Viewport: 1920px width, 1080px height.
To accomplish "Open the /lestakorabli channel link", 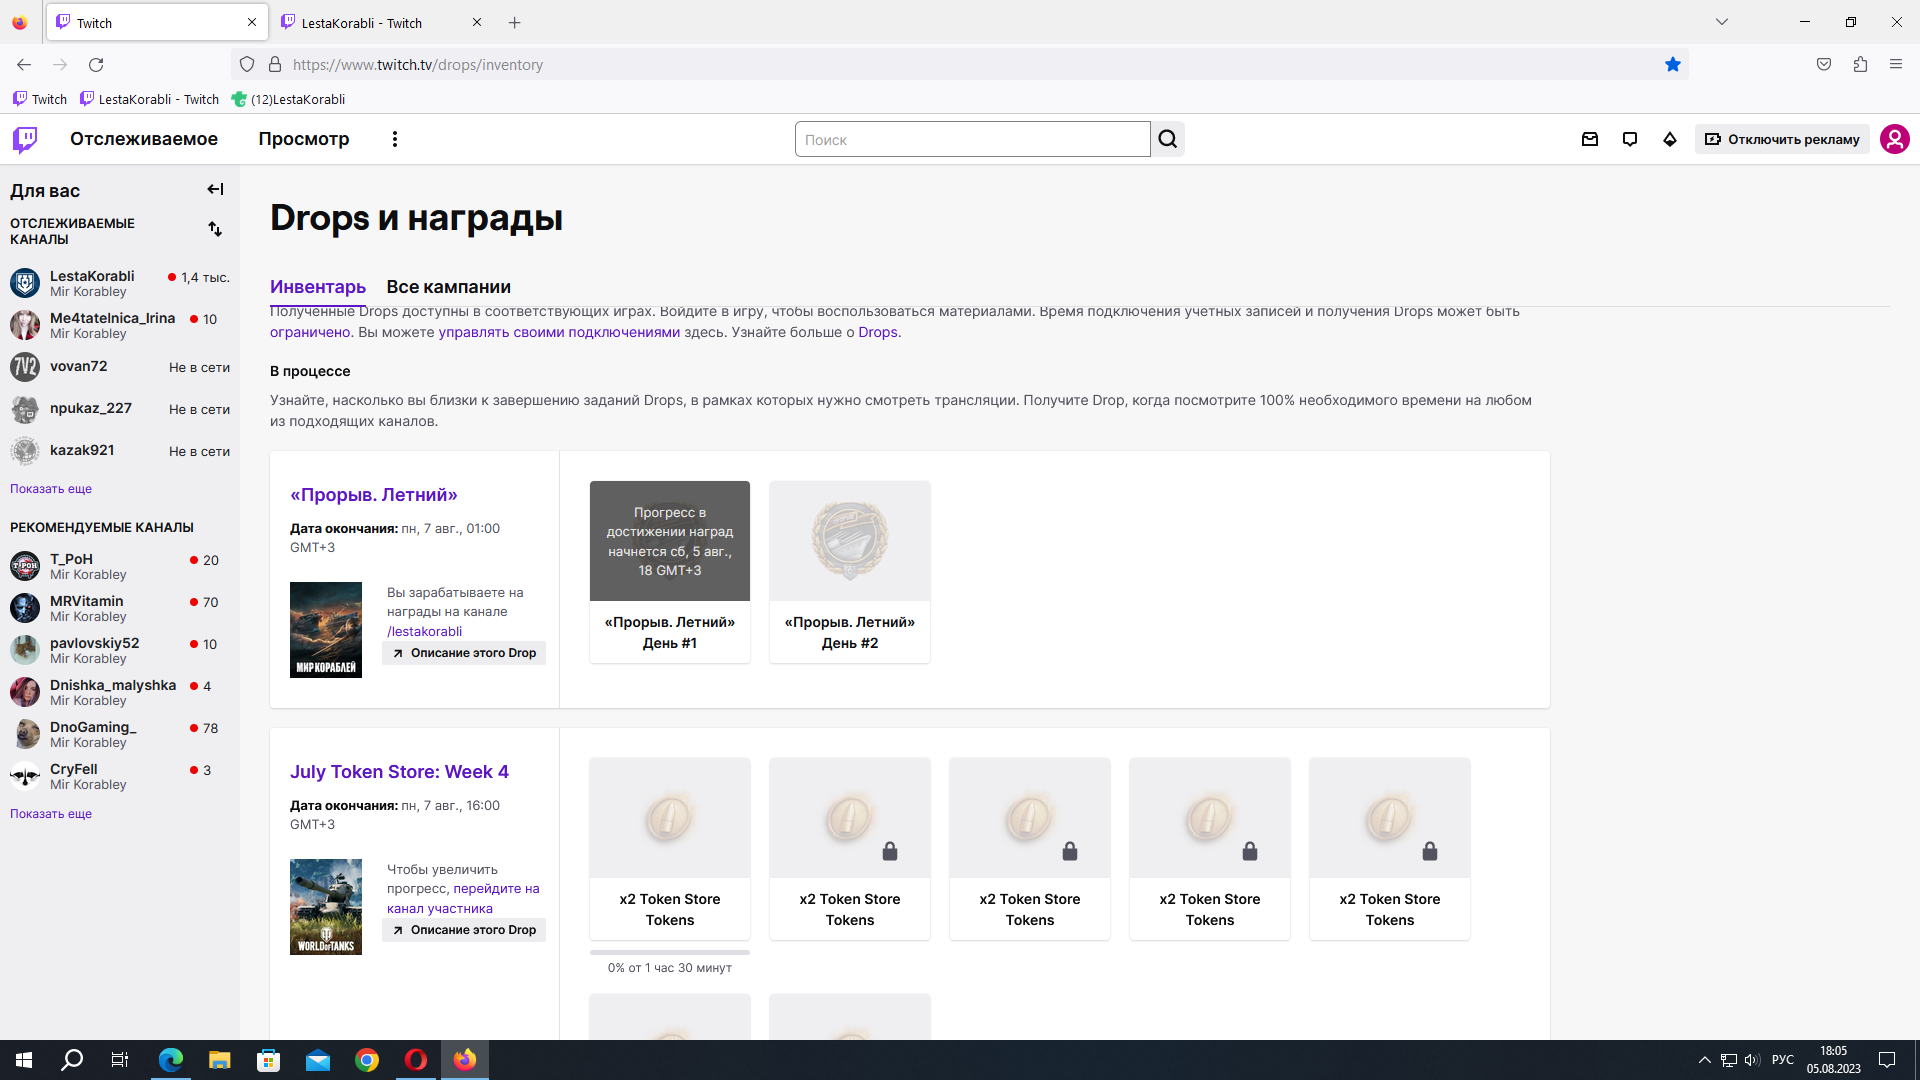I will (x=425, y=631).
